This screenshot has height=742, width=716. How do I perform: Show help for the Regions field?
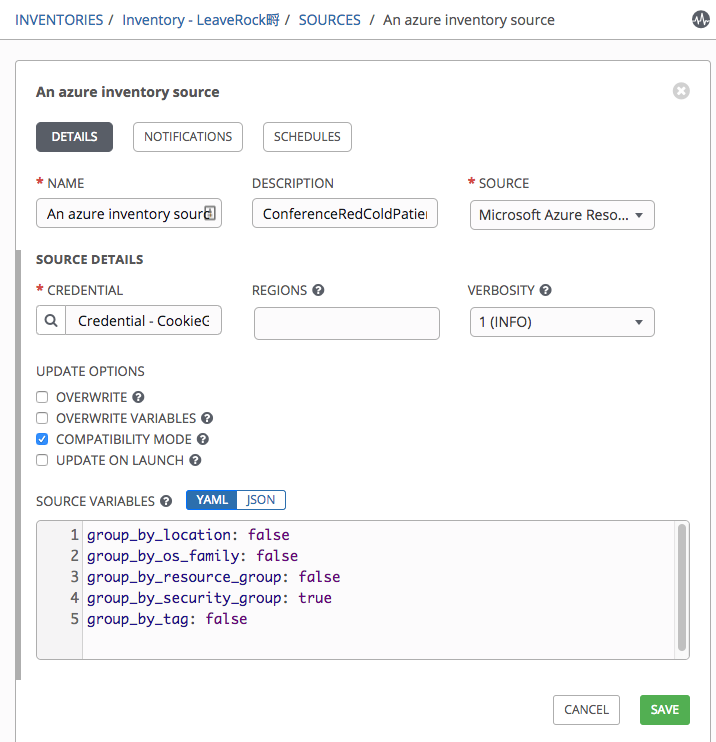(318, 290)
